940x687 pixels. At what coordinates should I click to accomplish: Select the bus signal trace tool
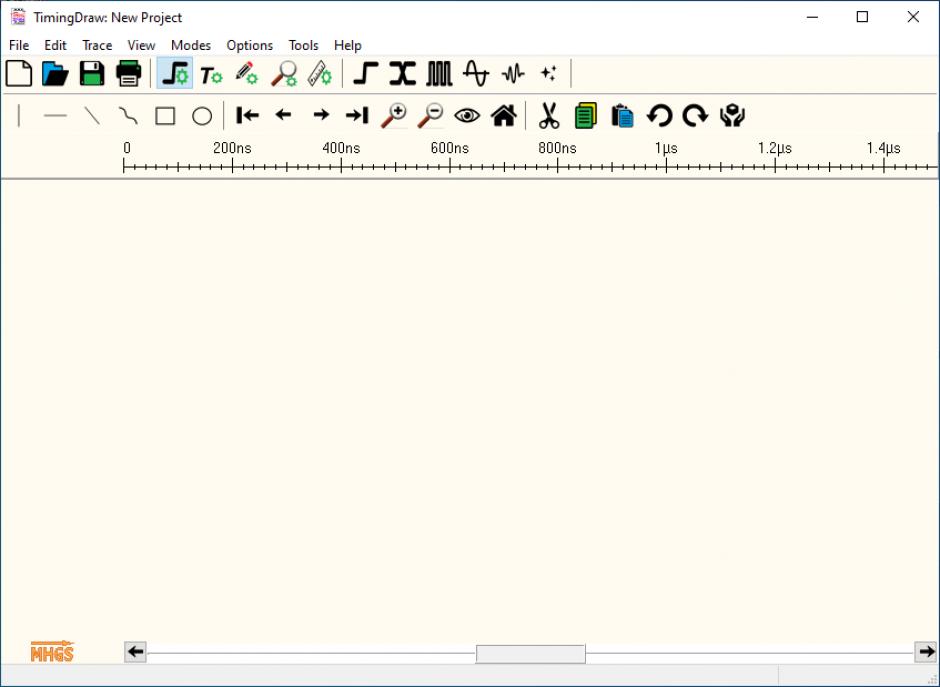point(402,74)
